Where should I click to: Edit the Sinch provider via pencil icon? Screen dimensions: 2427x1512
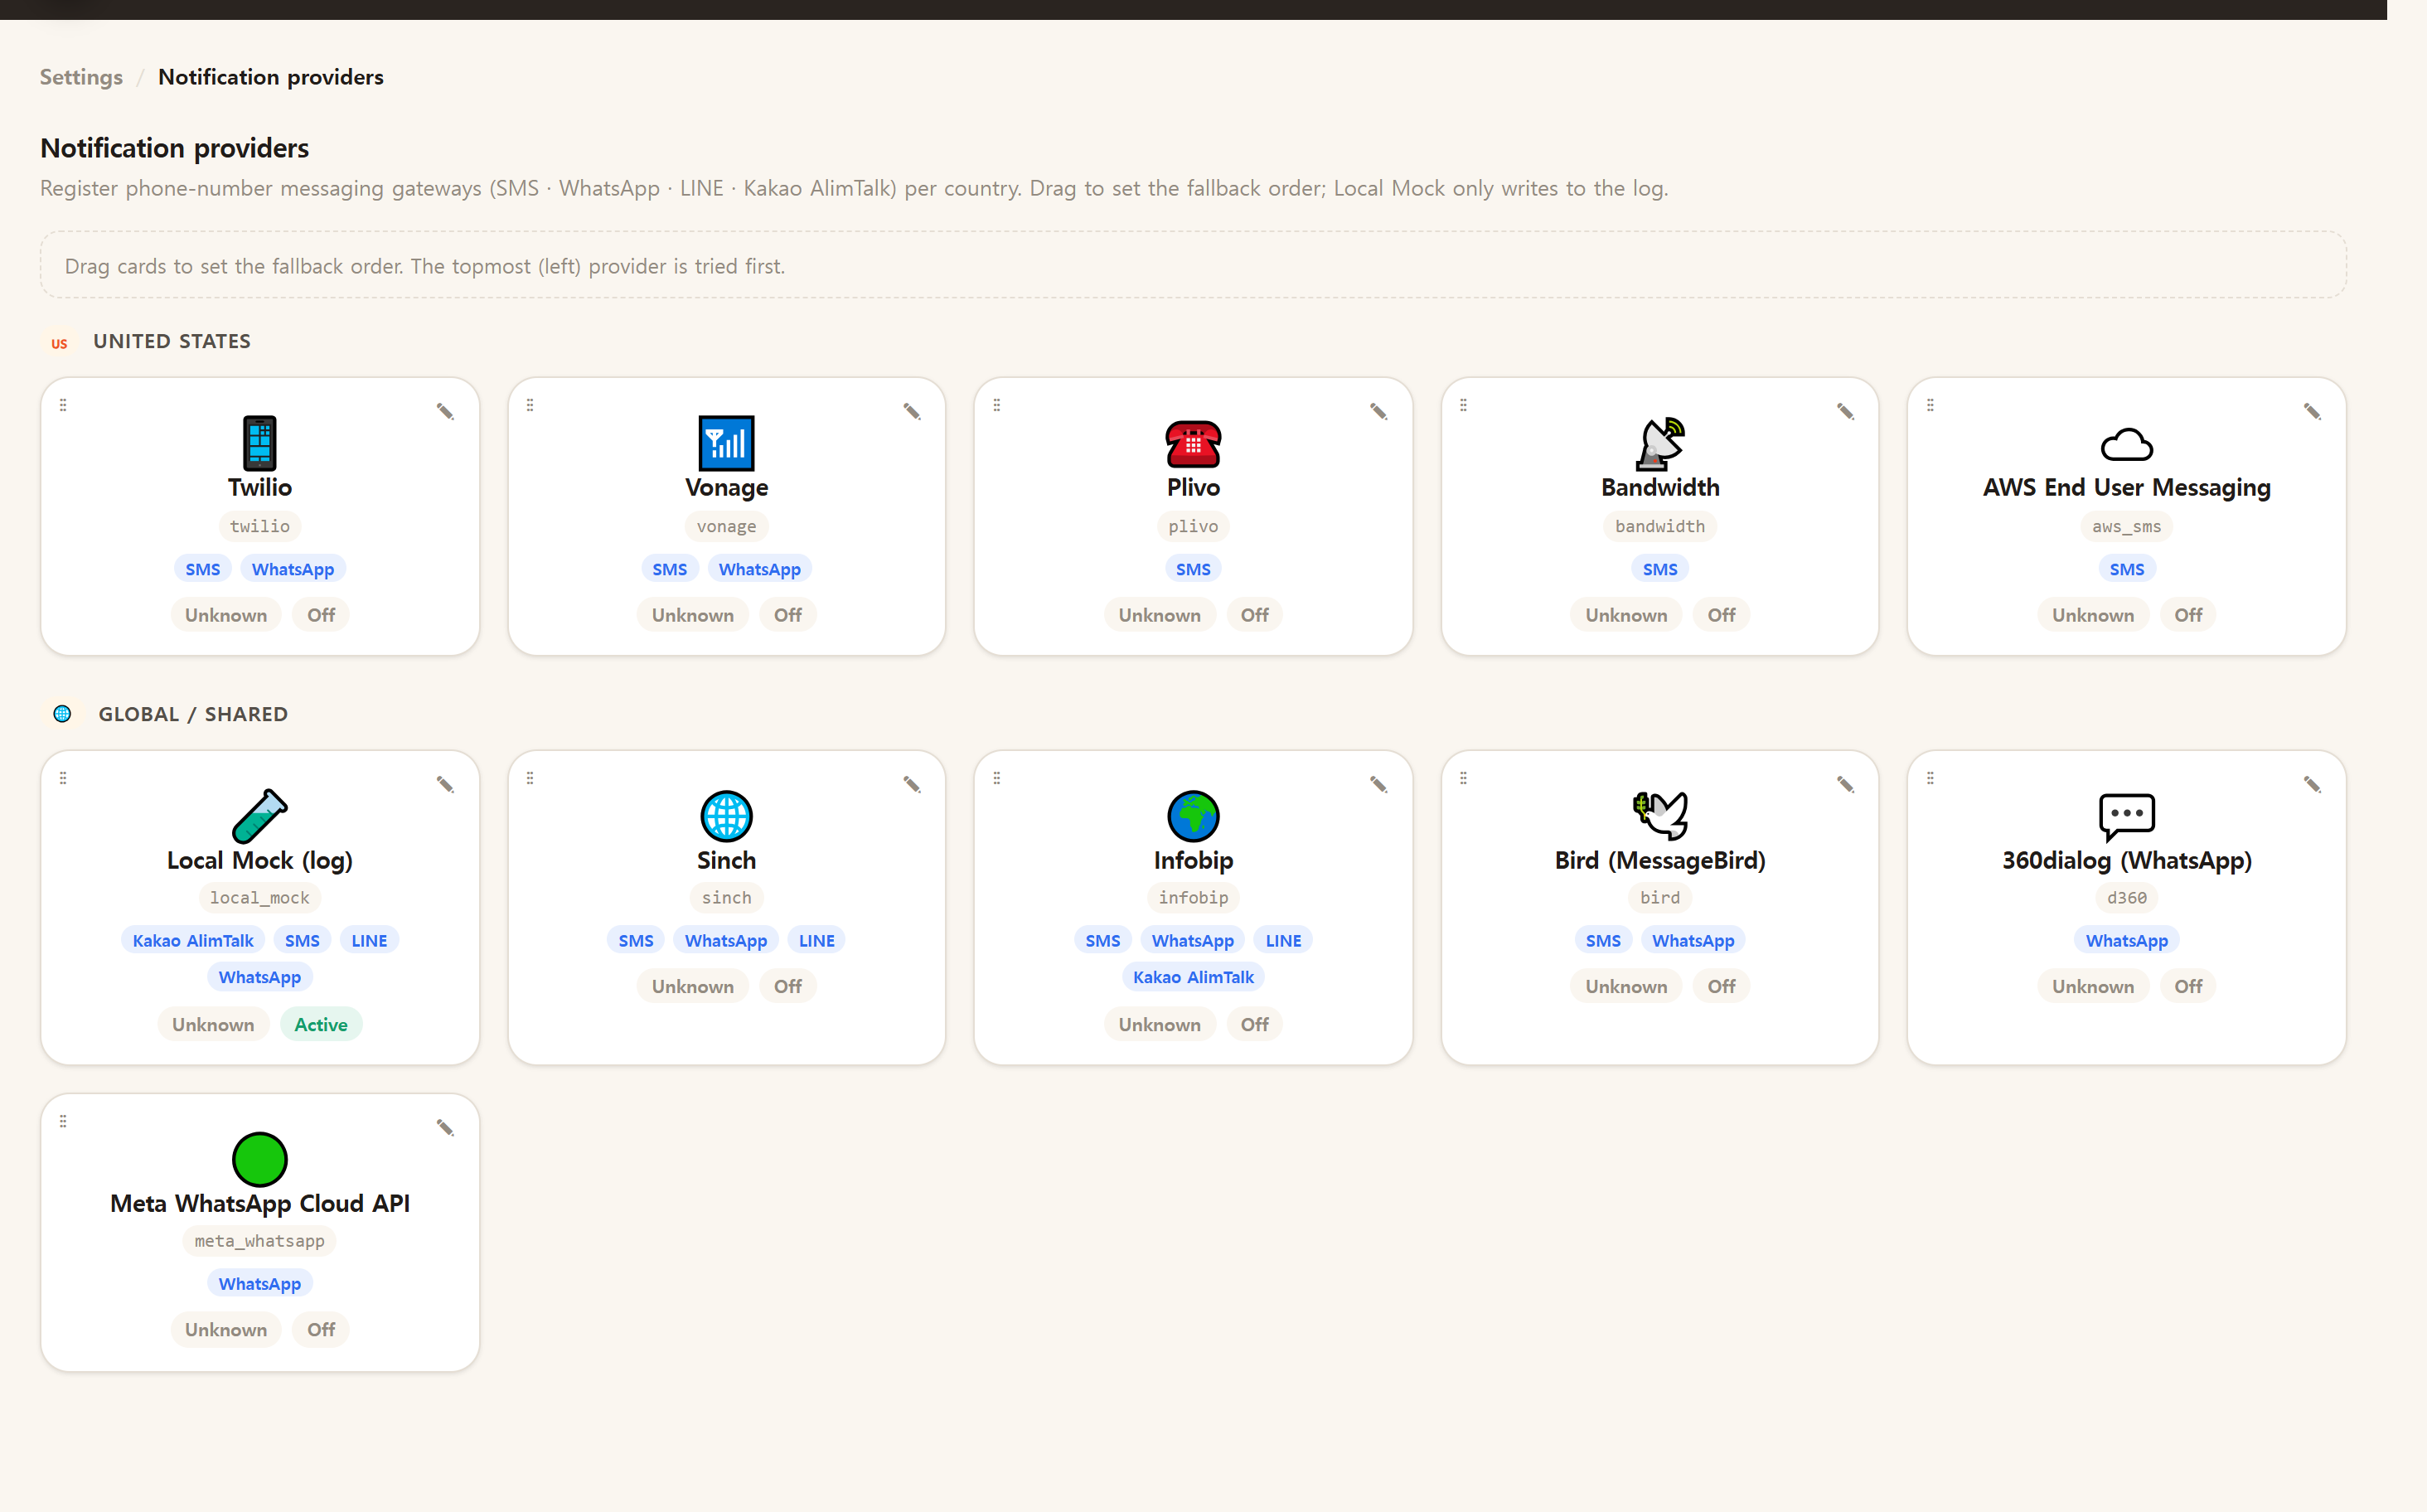click(912, 785)
